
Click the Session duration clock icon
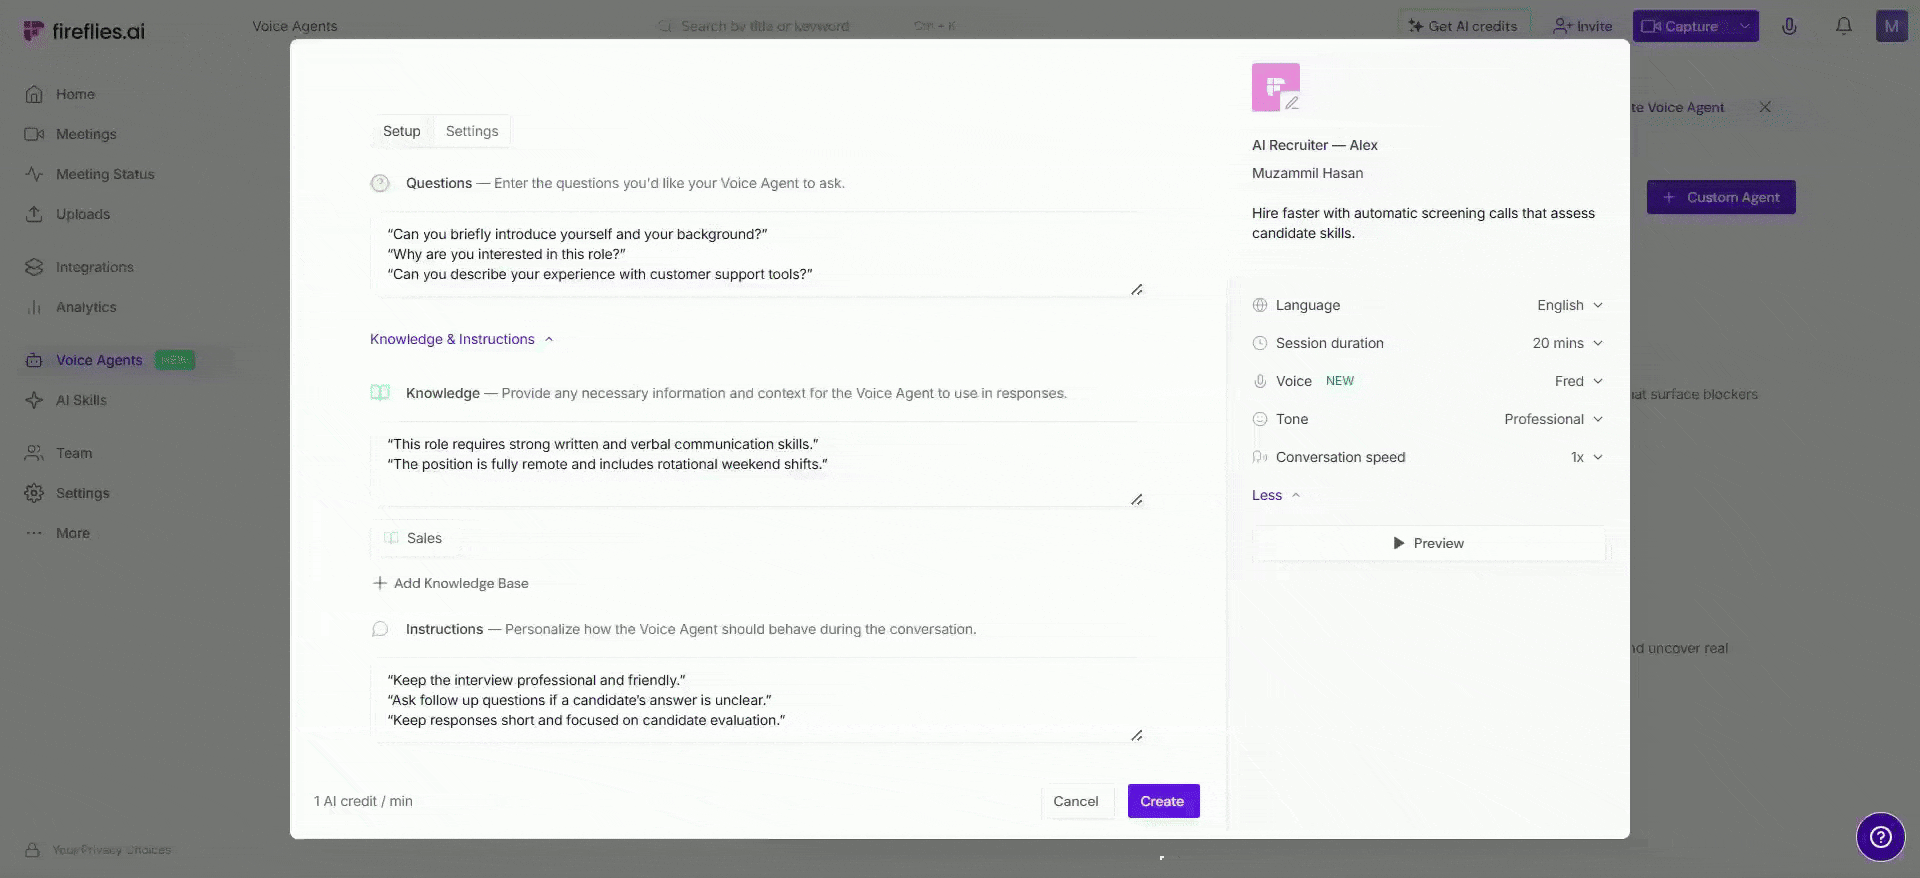[1260, 343]
